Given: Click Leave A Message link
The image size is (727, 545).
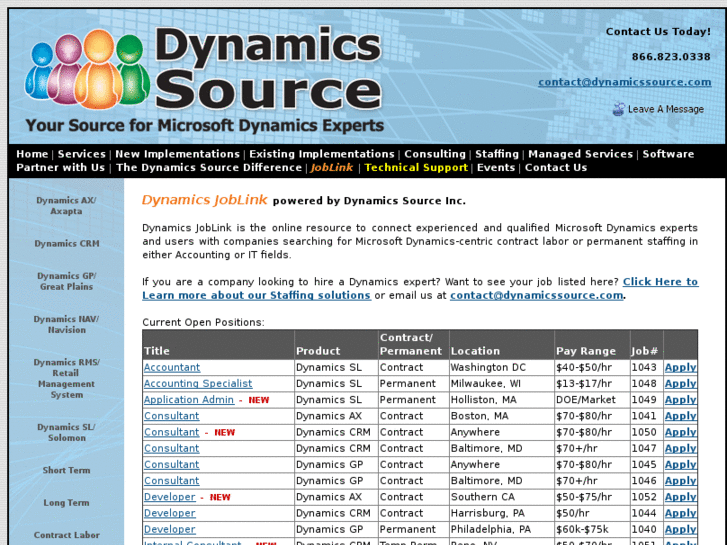Looking at the screenshot, I should 665,109.
